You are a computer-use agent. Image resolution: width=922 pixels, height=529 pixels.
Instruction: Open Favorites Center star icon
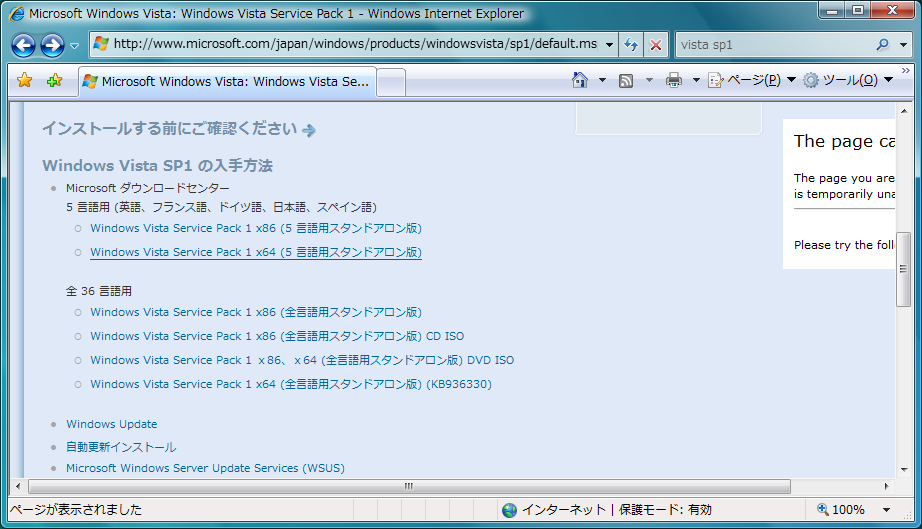tap(25, 80)
